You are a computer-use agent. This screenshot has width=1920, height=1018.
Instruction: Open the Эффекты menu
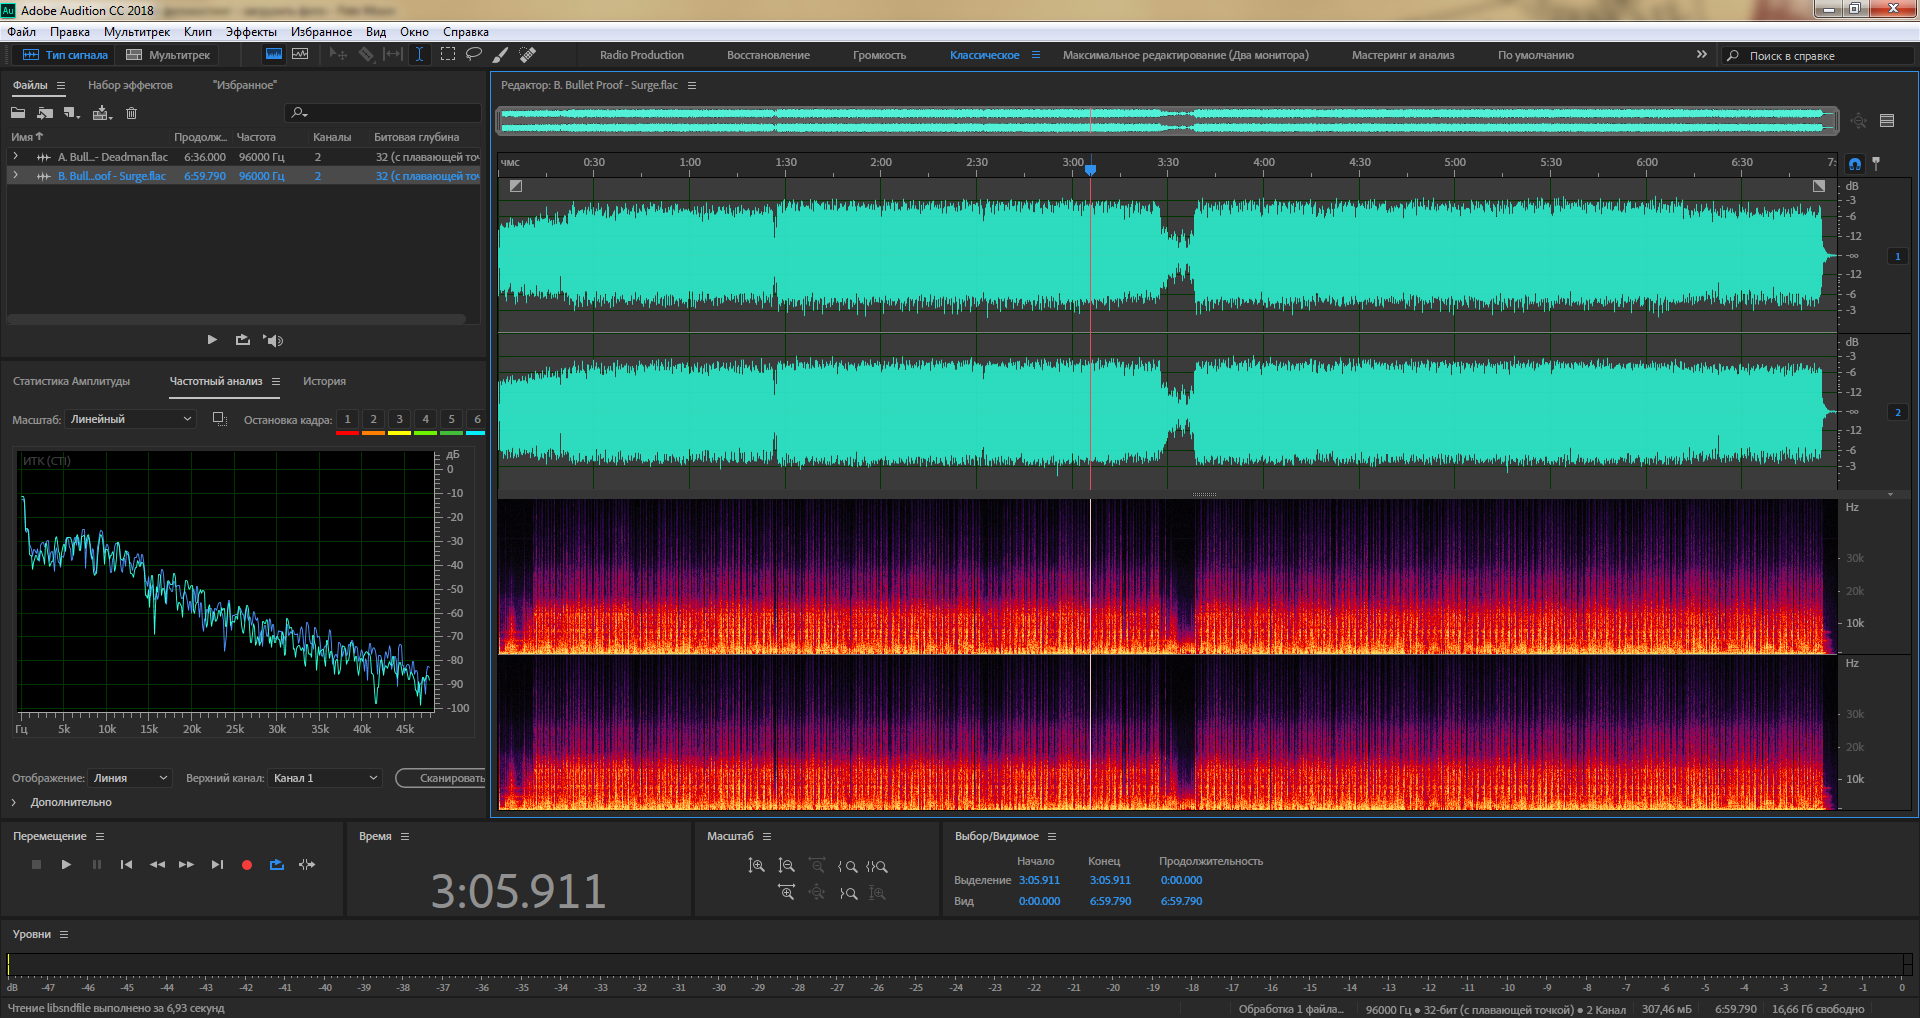[251, 32]
